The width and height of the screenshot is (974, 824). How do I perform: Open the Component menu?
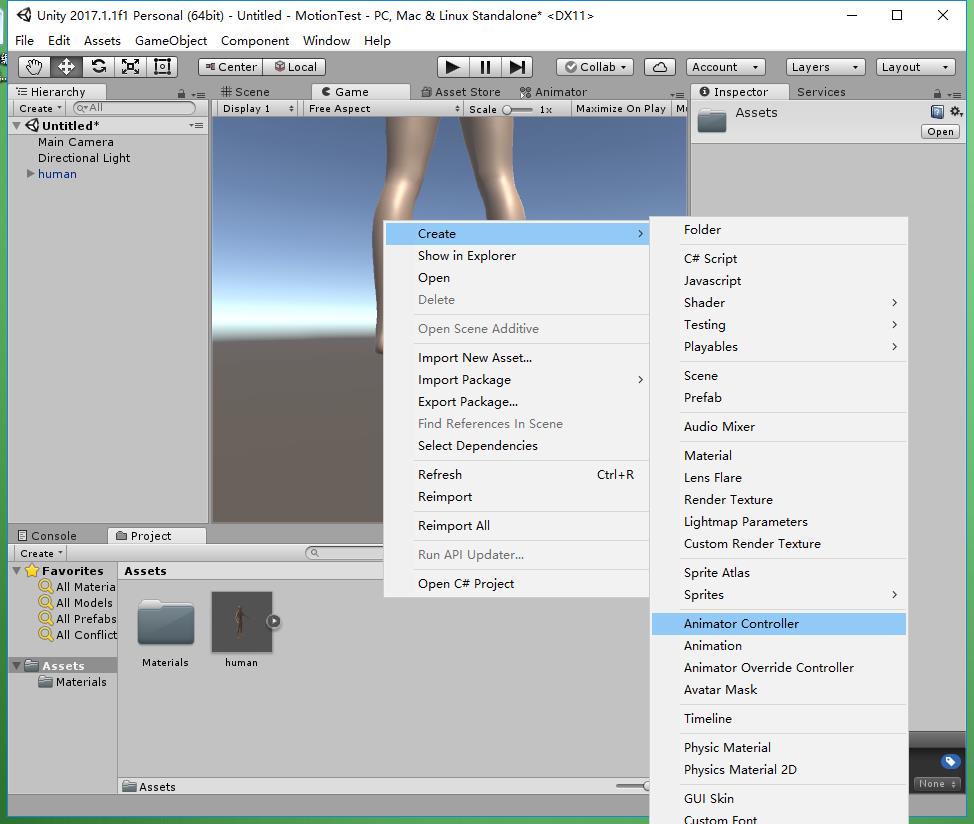click(255, 40)
